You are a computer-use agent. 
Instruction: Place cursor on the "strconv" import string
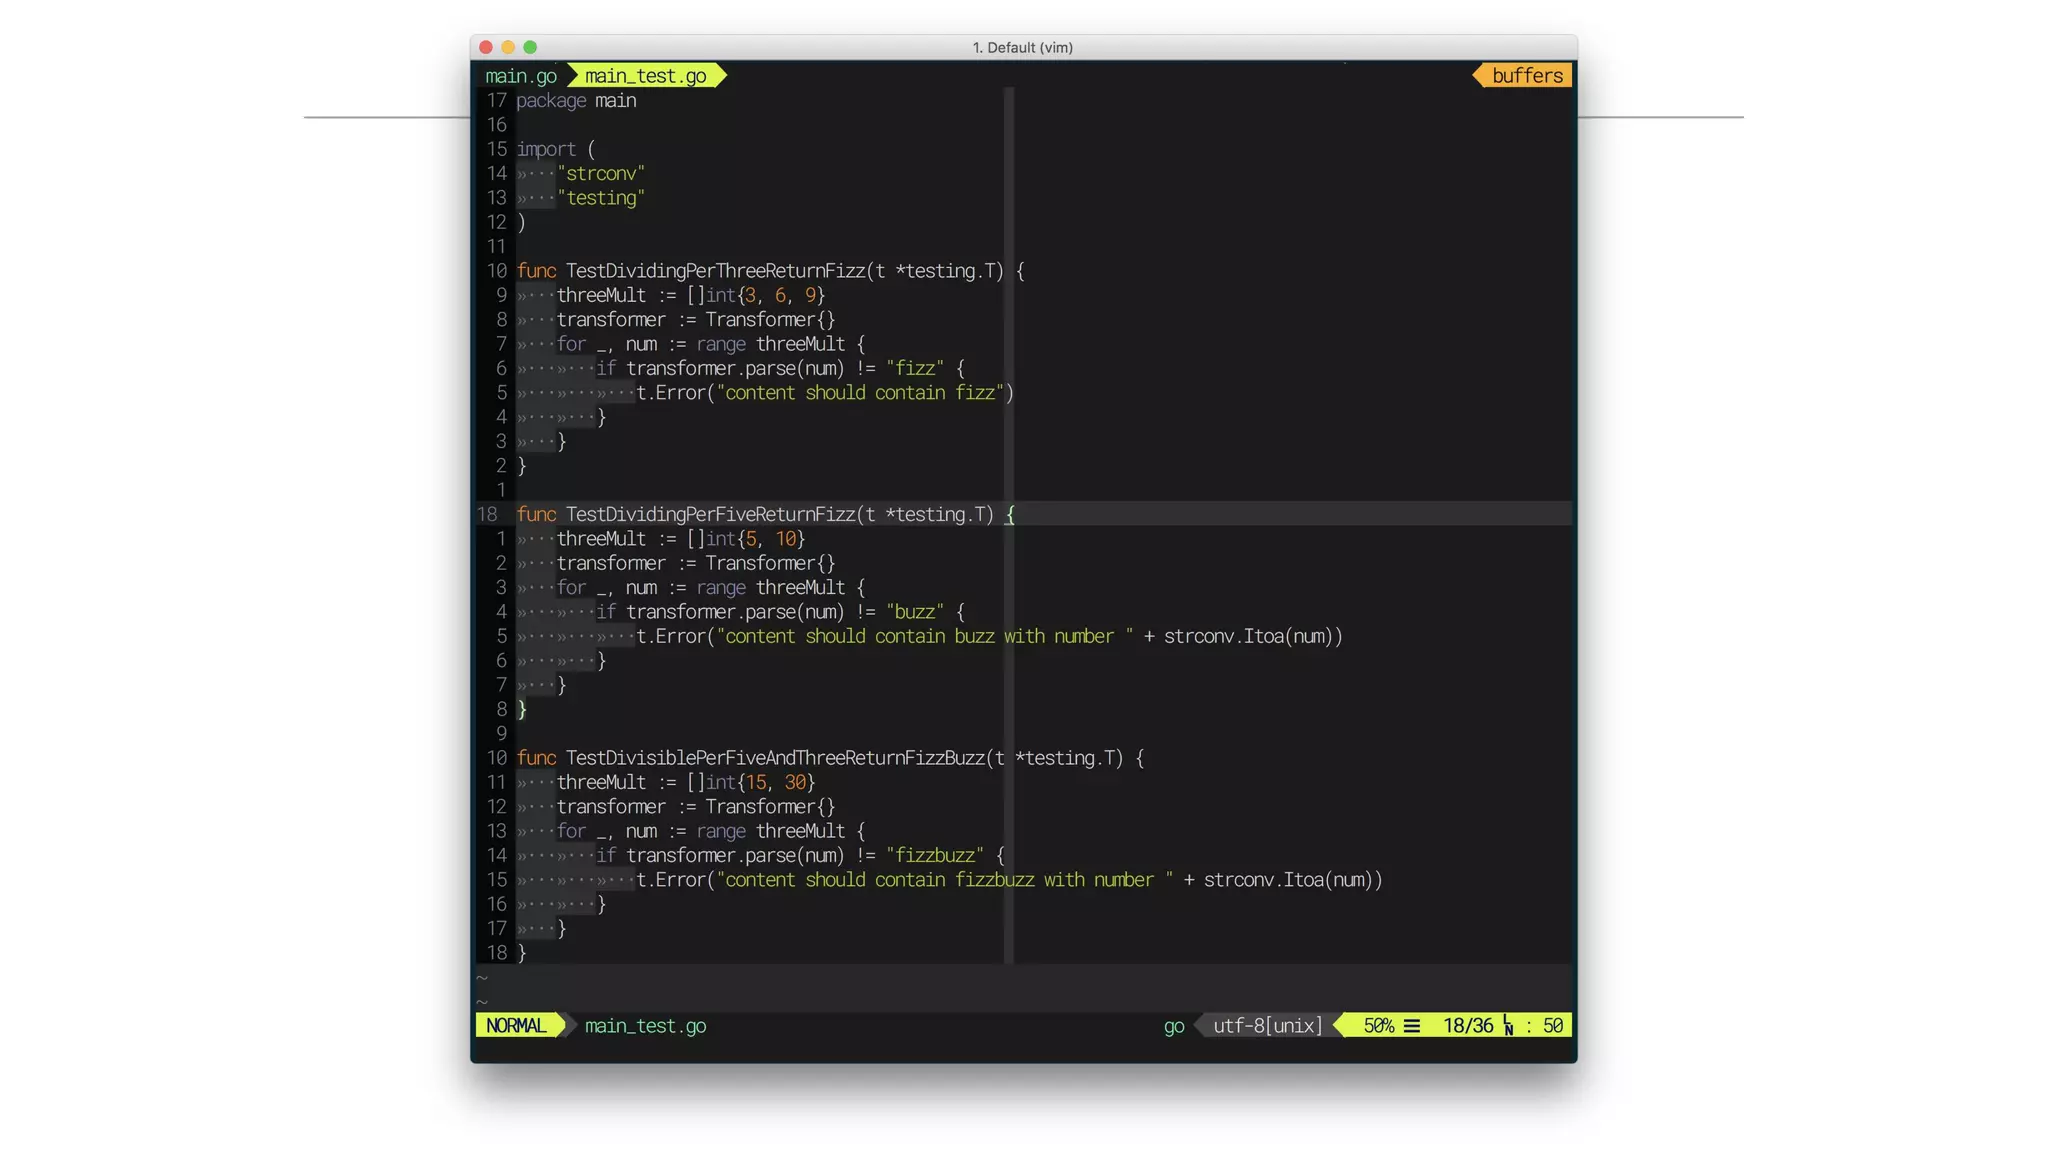(x=601, y=174)
